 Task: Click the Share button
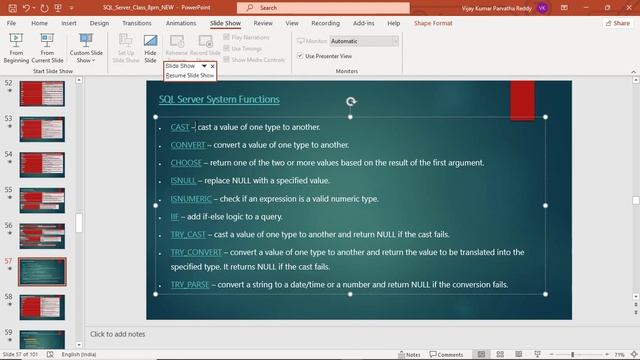pyautogui.click(x=618, y=23)
